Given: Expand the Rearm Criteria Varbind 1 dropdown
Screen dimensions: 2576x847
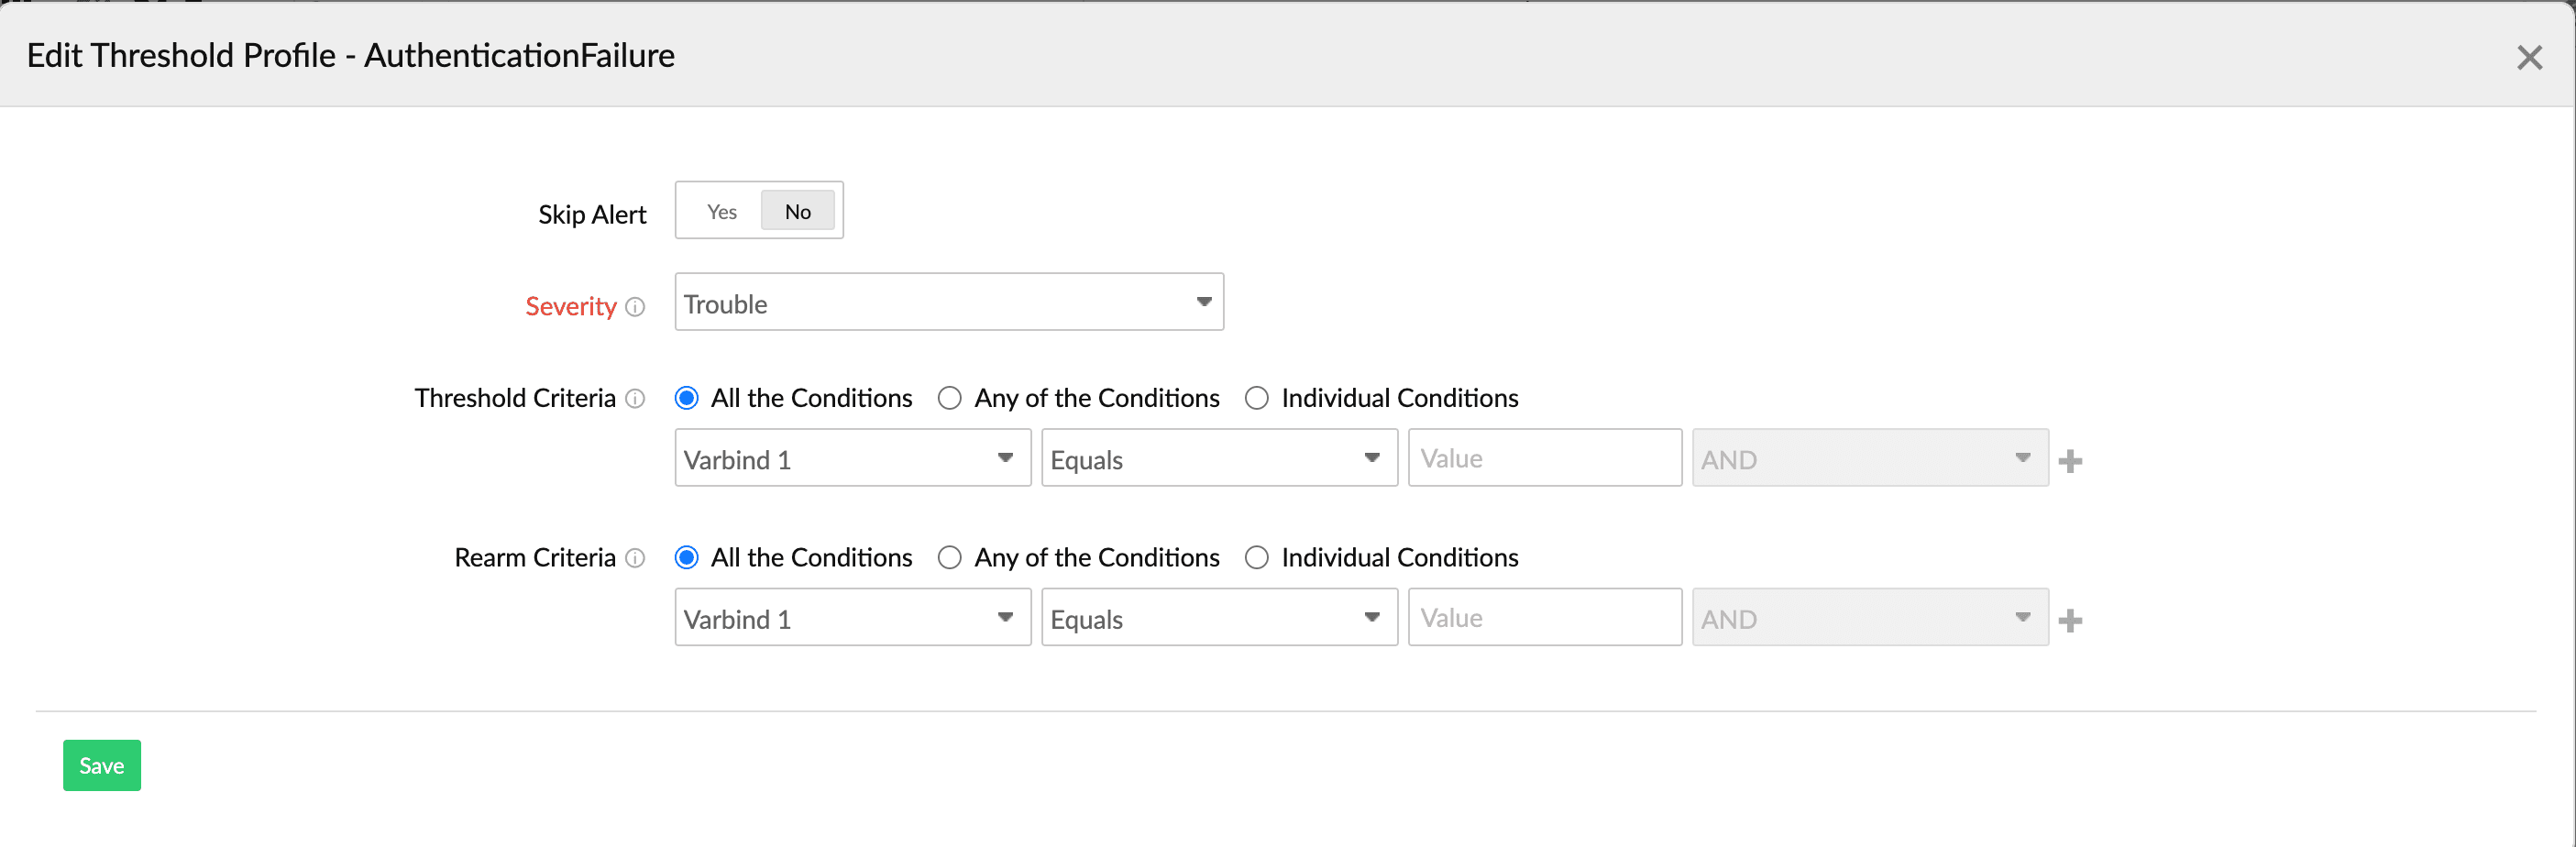Looking at the screenshot, I should (852, 619).
